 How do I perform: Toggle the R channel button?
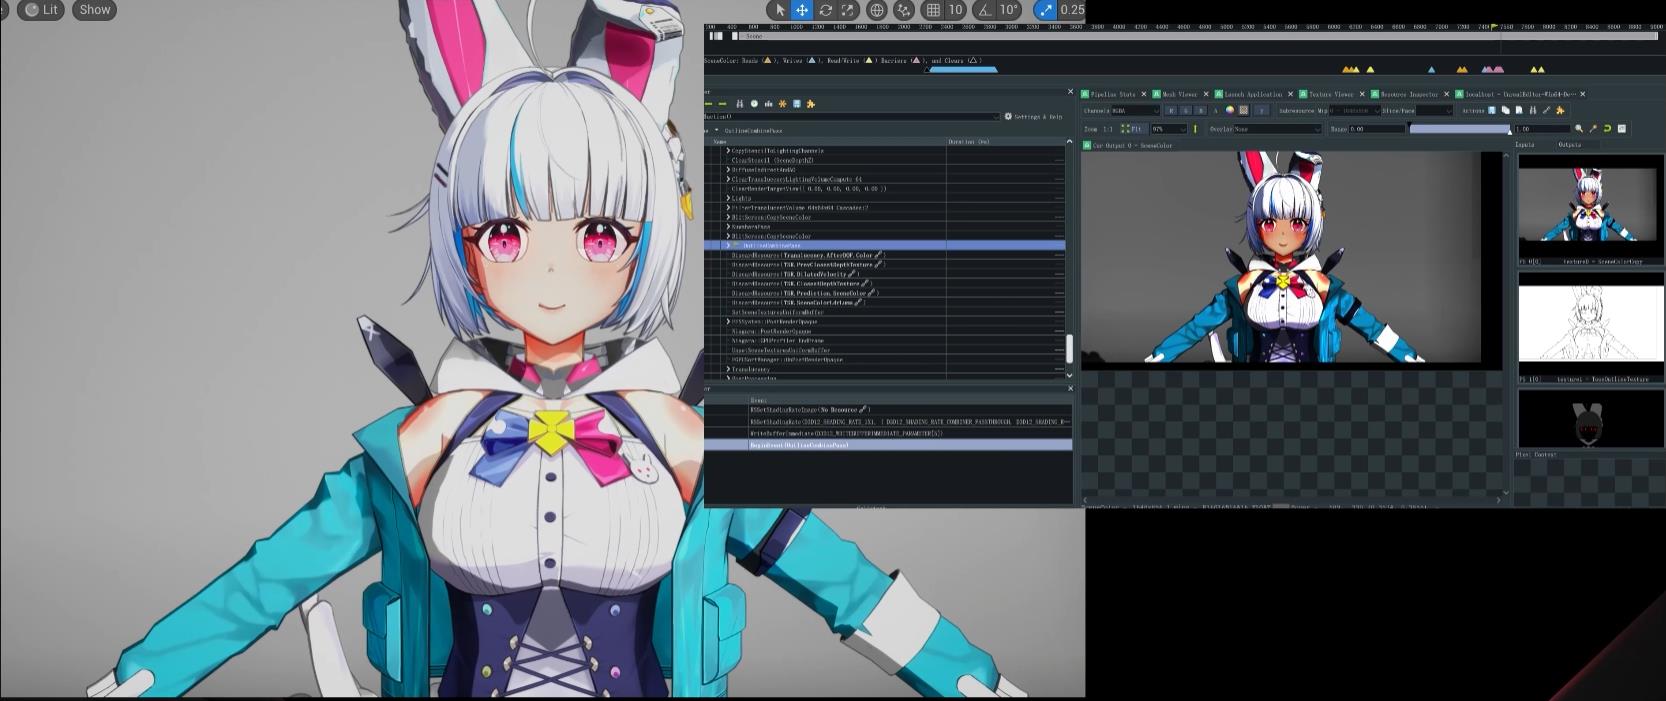(1171, 111)
